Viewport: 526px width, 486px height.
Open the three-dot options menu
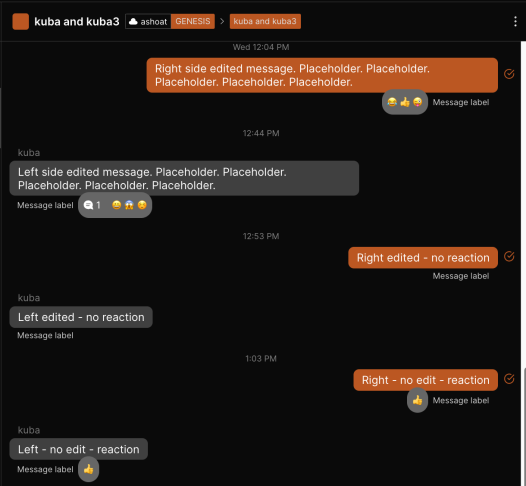pyautogui.click(x=515, y=21)
